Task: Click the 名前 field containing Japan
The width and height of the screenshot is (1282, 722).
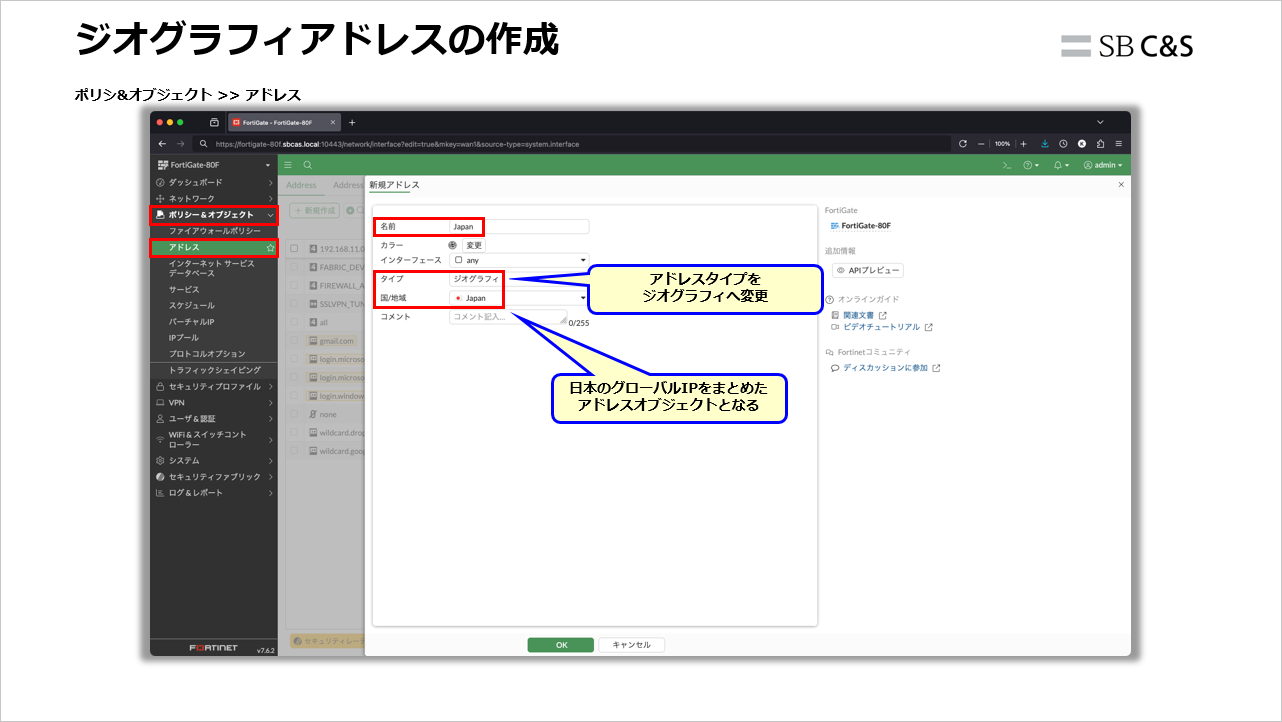Action: click(x=519, y=227)
